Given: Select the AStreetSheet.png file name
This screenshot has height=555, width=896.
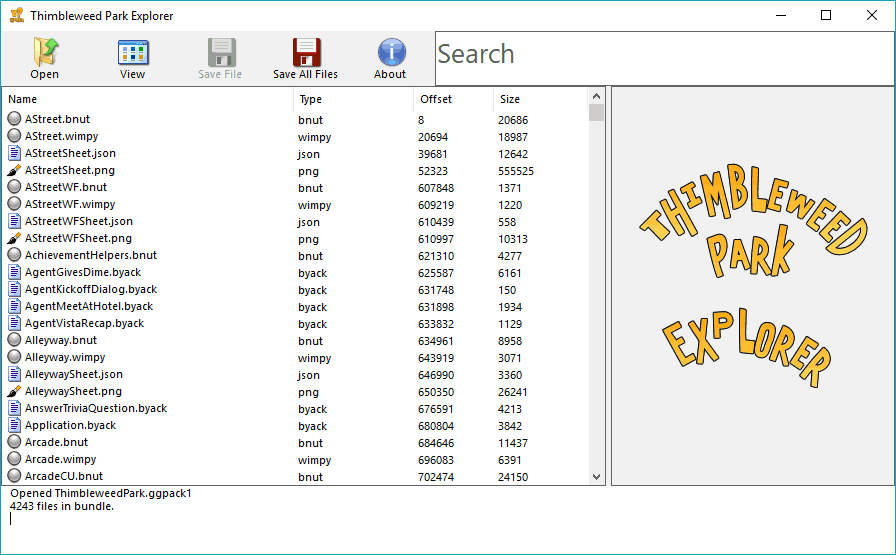Looking at the screenshot, I should pyautogui.click(x=70, y=170).
